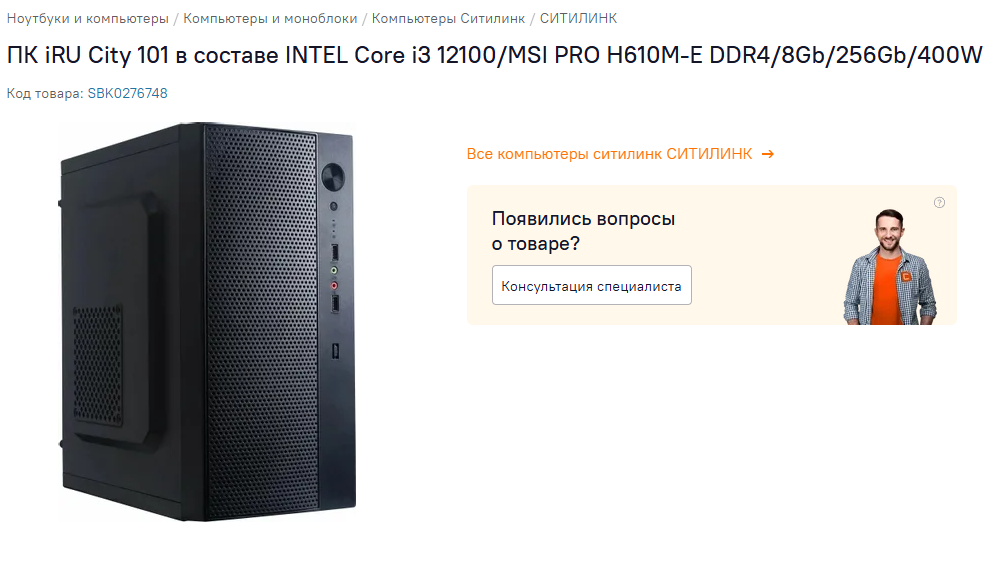Image resolution: width=999 pixels, height=578 pixels.
Task: Select the last 'СИТИЛИНК' breadcrumb item
Action: coord(578,19)
